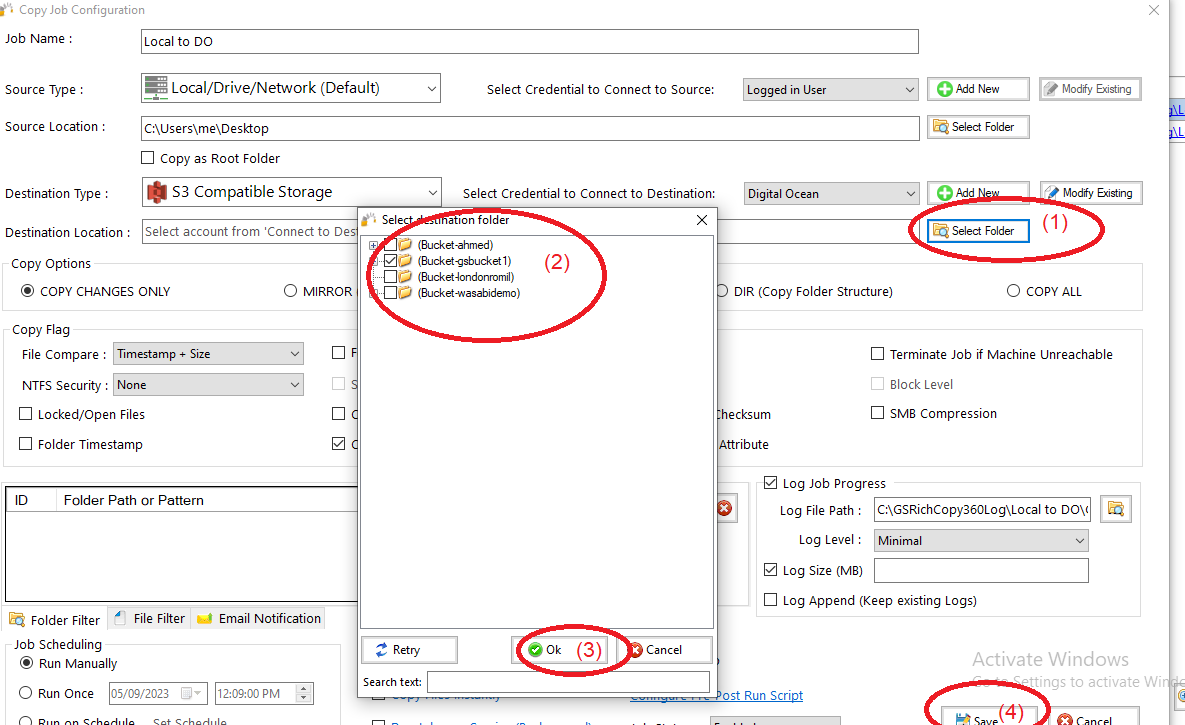Enable Copy as Root Folder

[148, 158]
